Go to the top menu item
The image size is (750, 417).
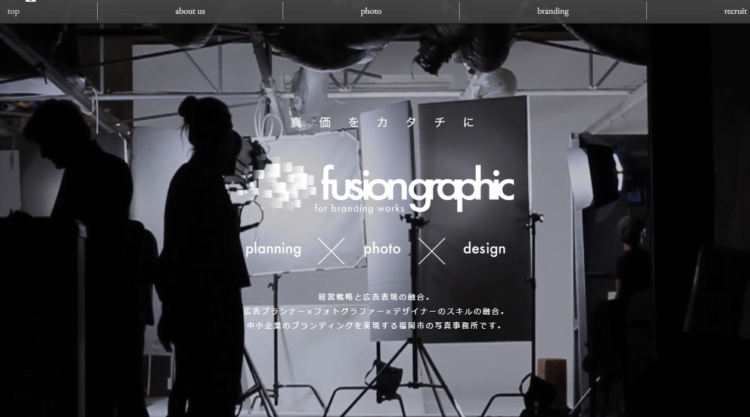pyautogui.click(x=13, y=11)
